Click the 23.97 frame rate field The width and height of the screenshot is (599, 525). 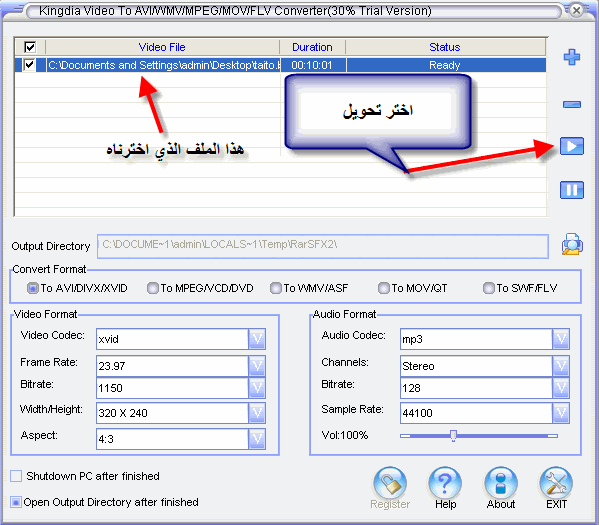(x=172, y=366)
